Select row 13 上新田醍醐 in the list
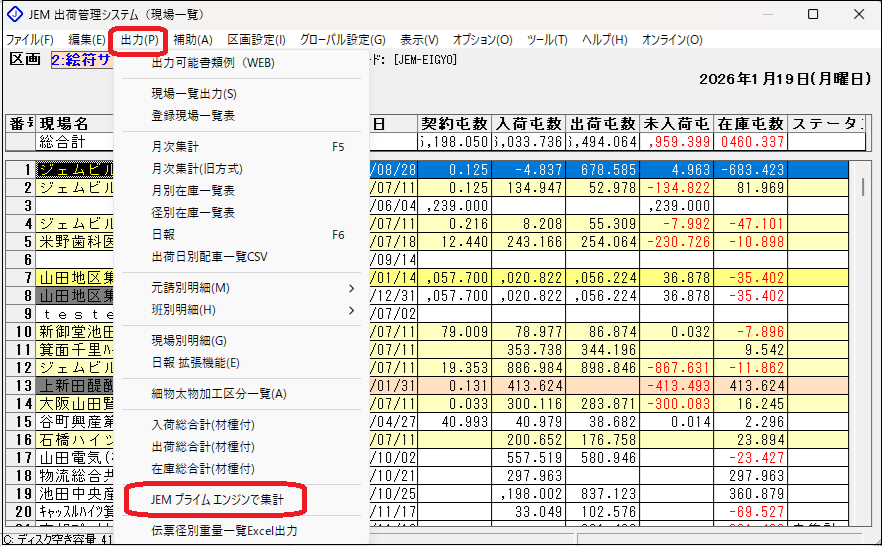Viewport: 882px width, 546px height. [77, 385]
